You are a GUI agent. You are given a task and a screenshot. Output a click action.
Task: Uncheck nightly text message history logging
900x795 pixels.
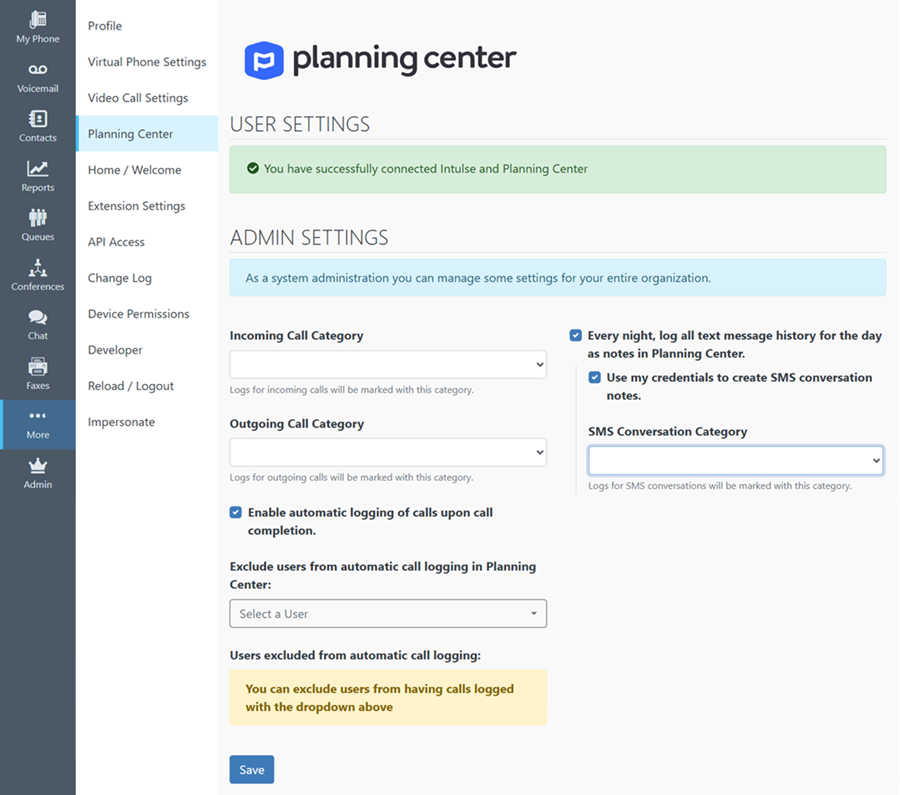coord(576,335)
